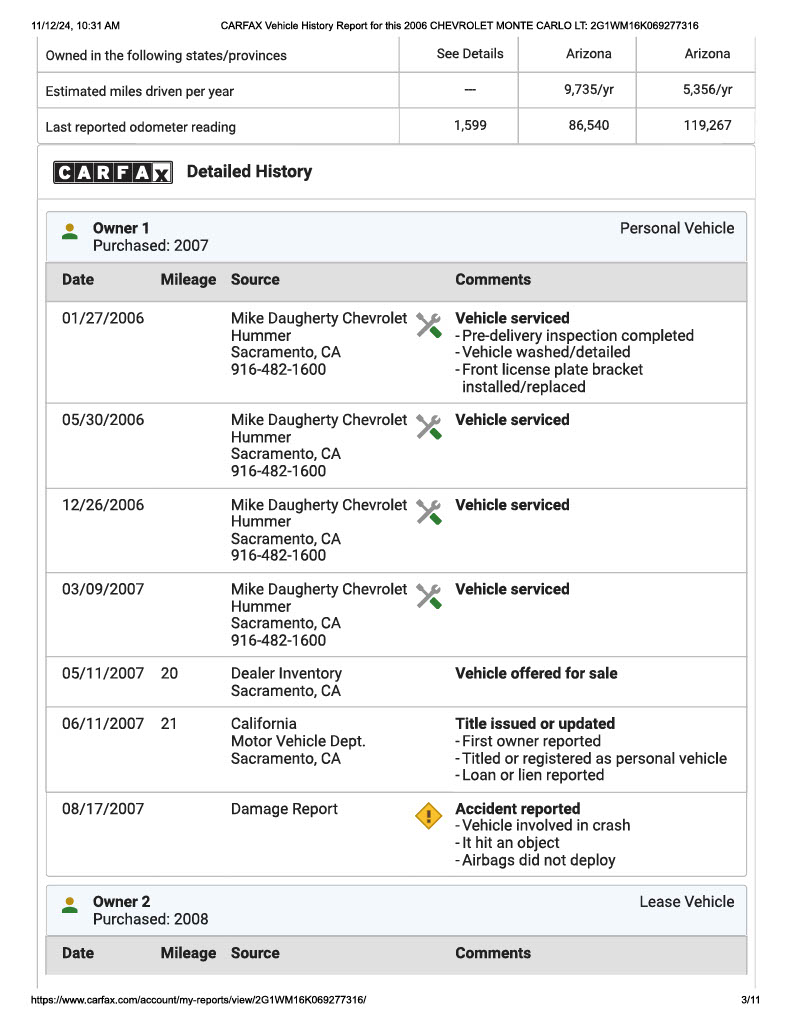Click the Owner 1 person icon
This screenshot has height=1024, width=791.
point(70,231)
